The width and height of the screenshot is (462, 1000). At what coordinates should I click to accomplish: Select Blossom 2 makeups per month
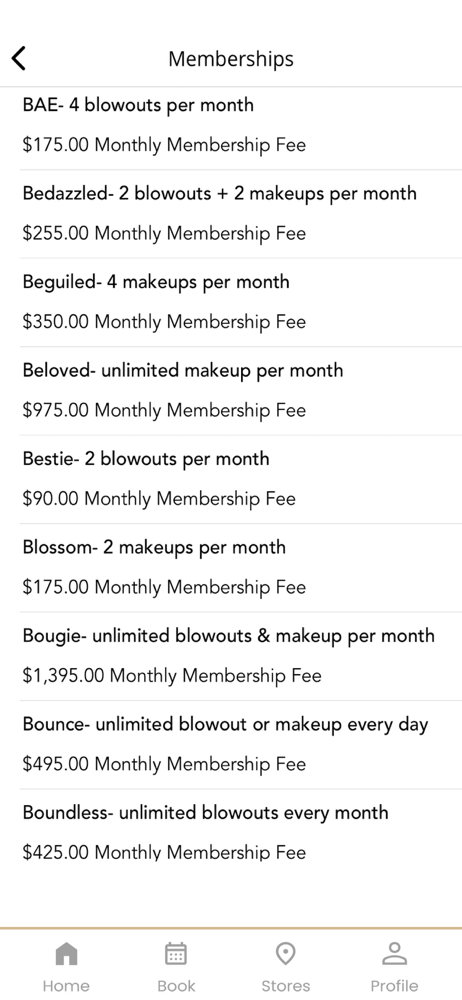pyautogui.click(x=231, y=568)
